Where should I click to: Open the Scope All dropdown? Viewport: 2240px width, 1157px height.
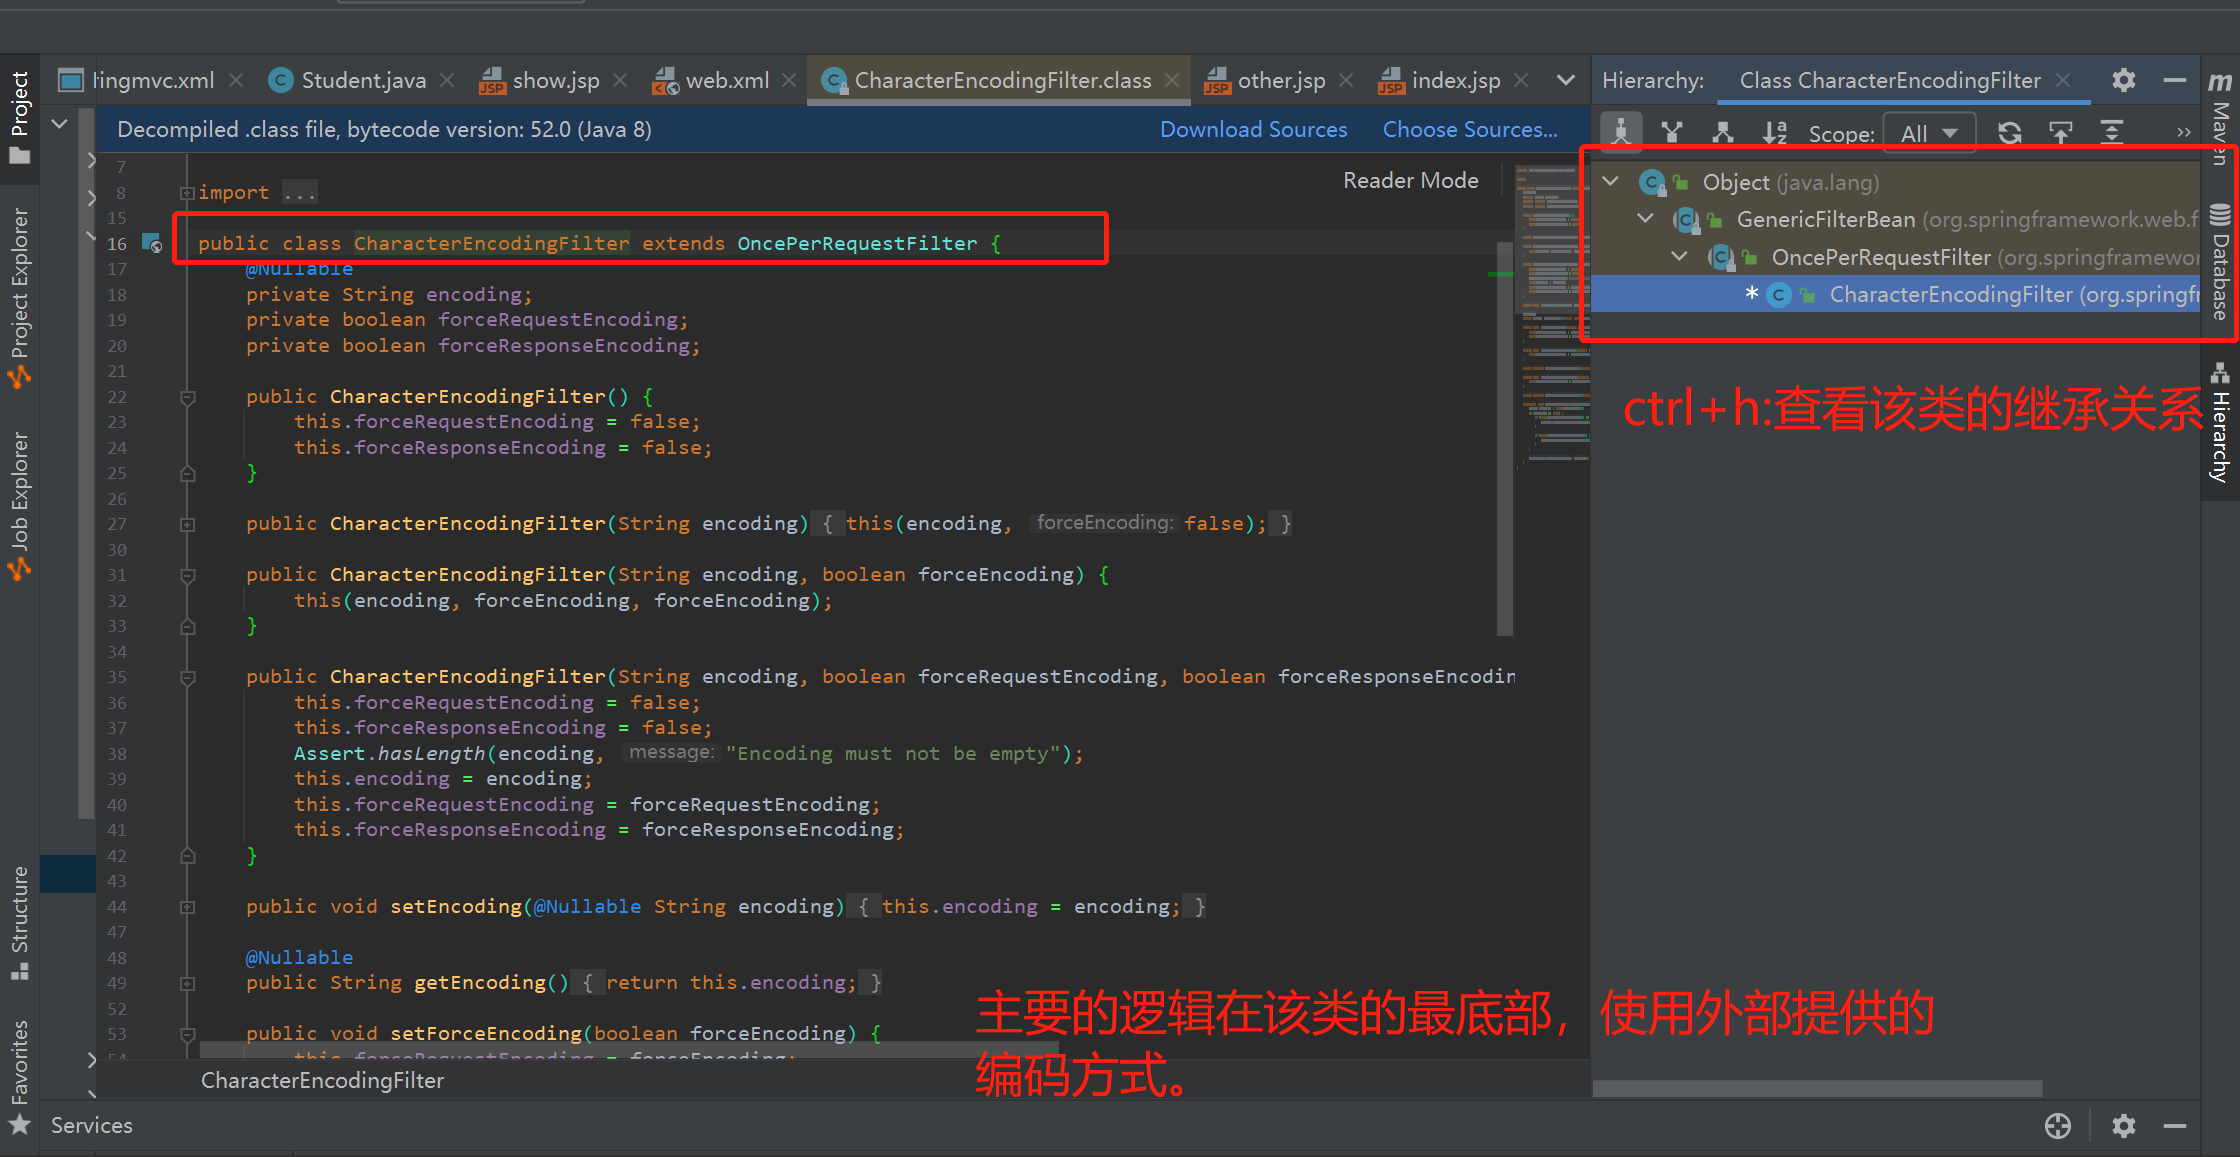pos(1928,133)
